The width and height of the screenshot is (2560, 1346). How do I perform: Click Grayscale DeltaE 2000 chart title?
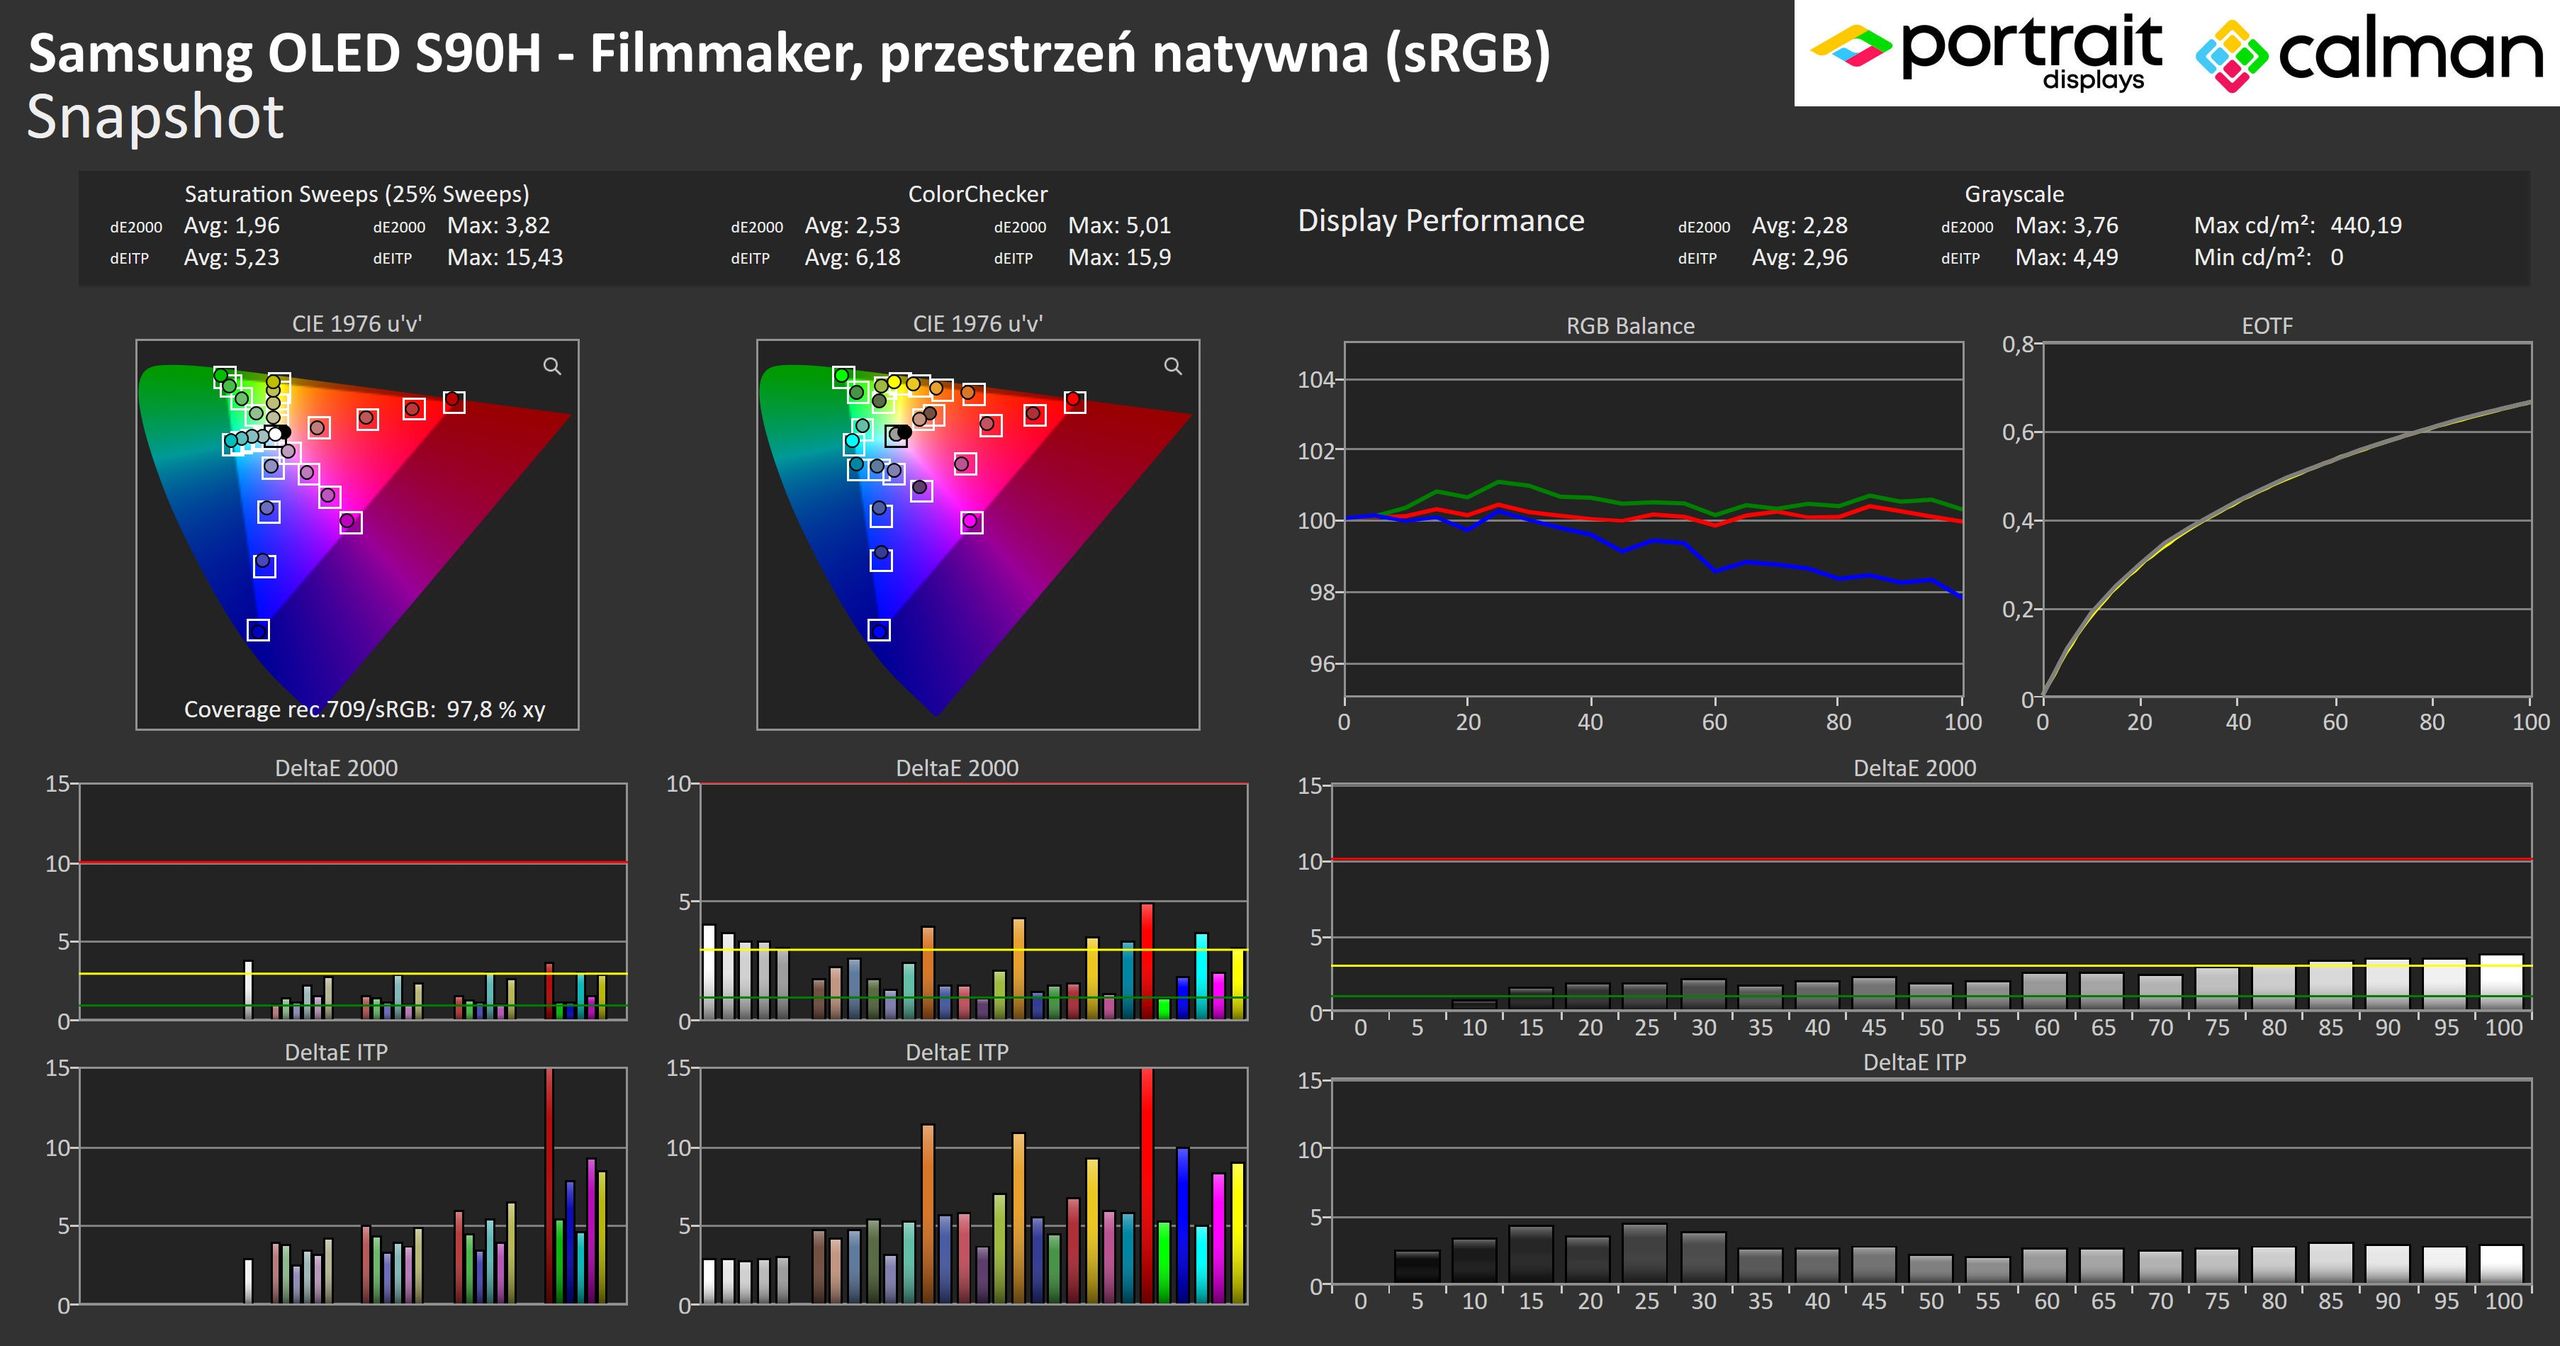point(1914,768)
